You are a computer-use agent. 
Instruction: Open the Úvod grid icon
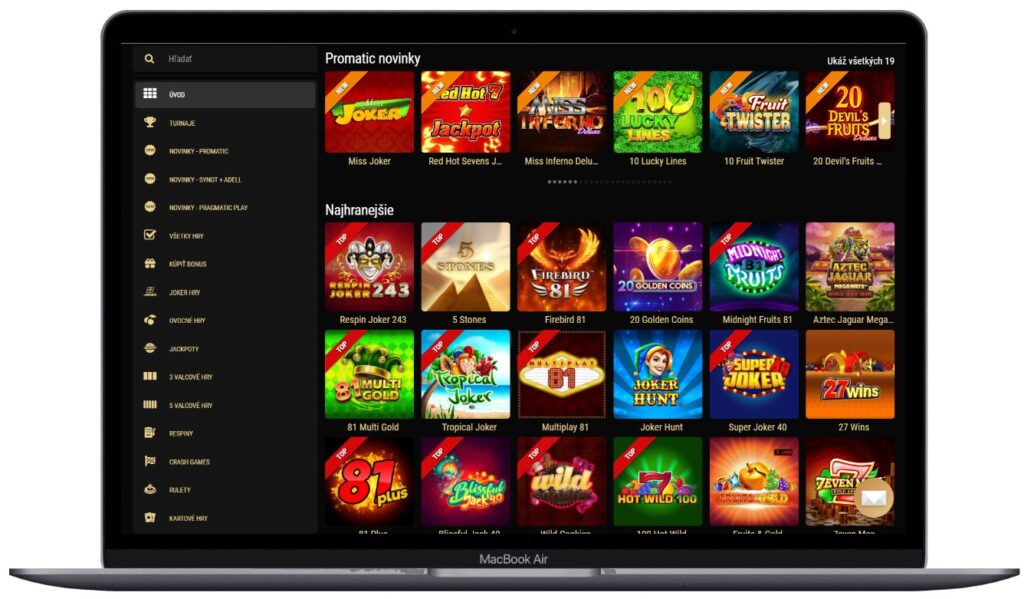(150, 94)
